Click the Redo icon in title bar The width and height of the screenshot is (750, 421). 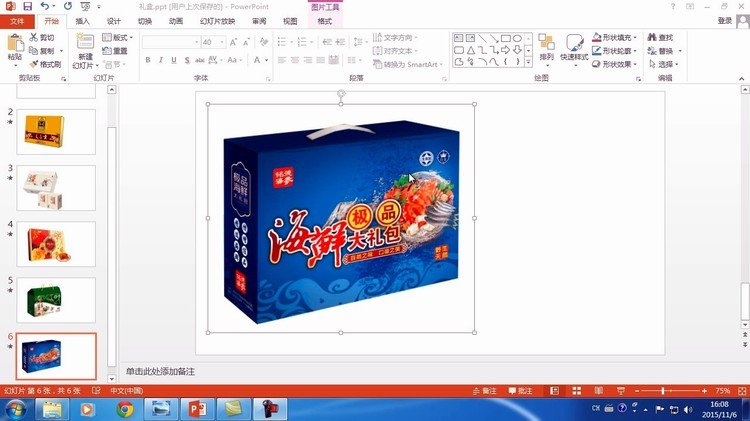coord(67,6)
